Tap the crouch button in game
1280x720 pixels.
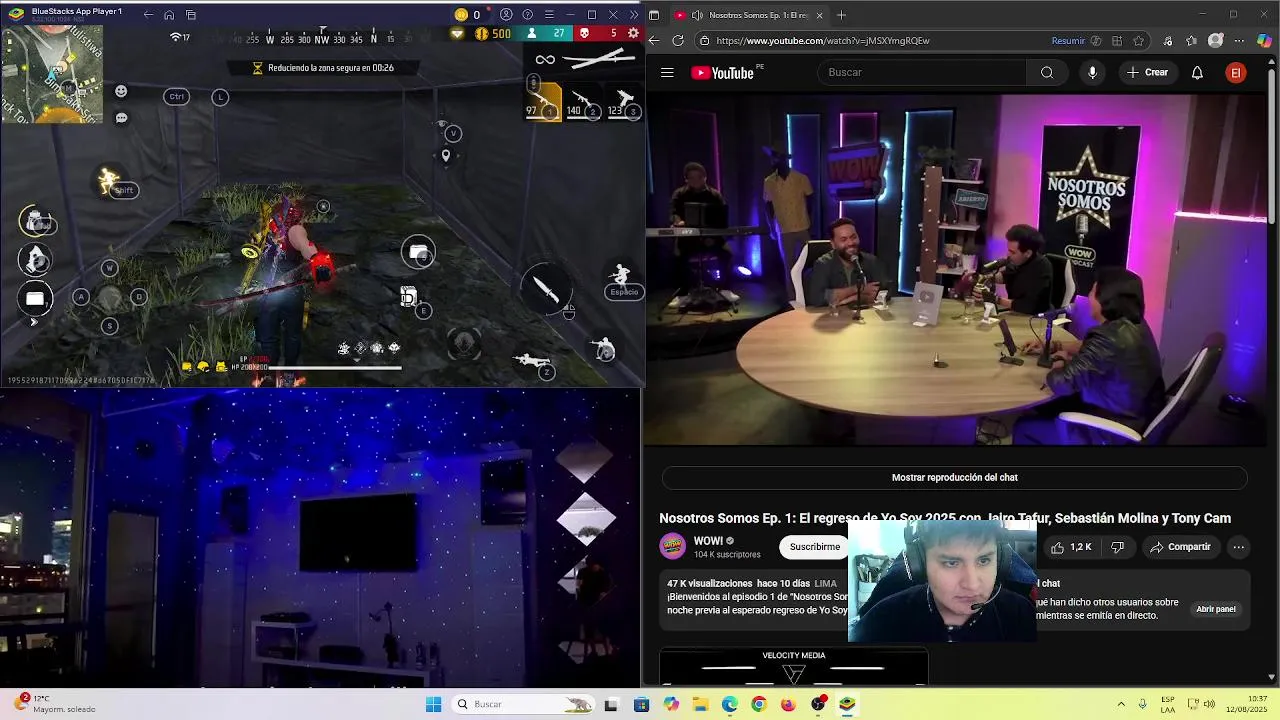pos(603,348)
